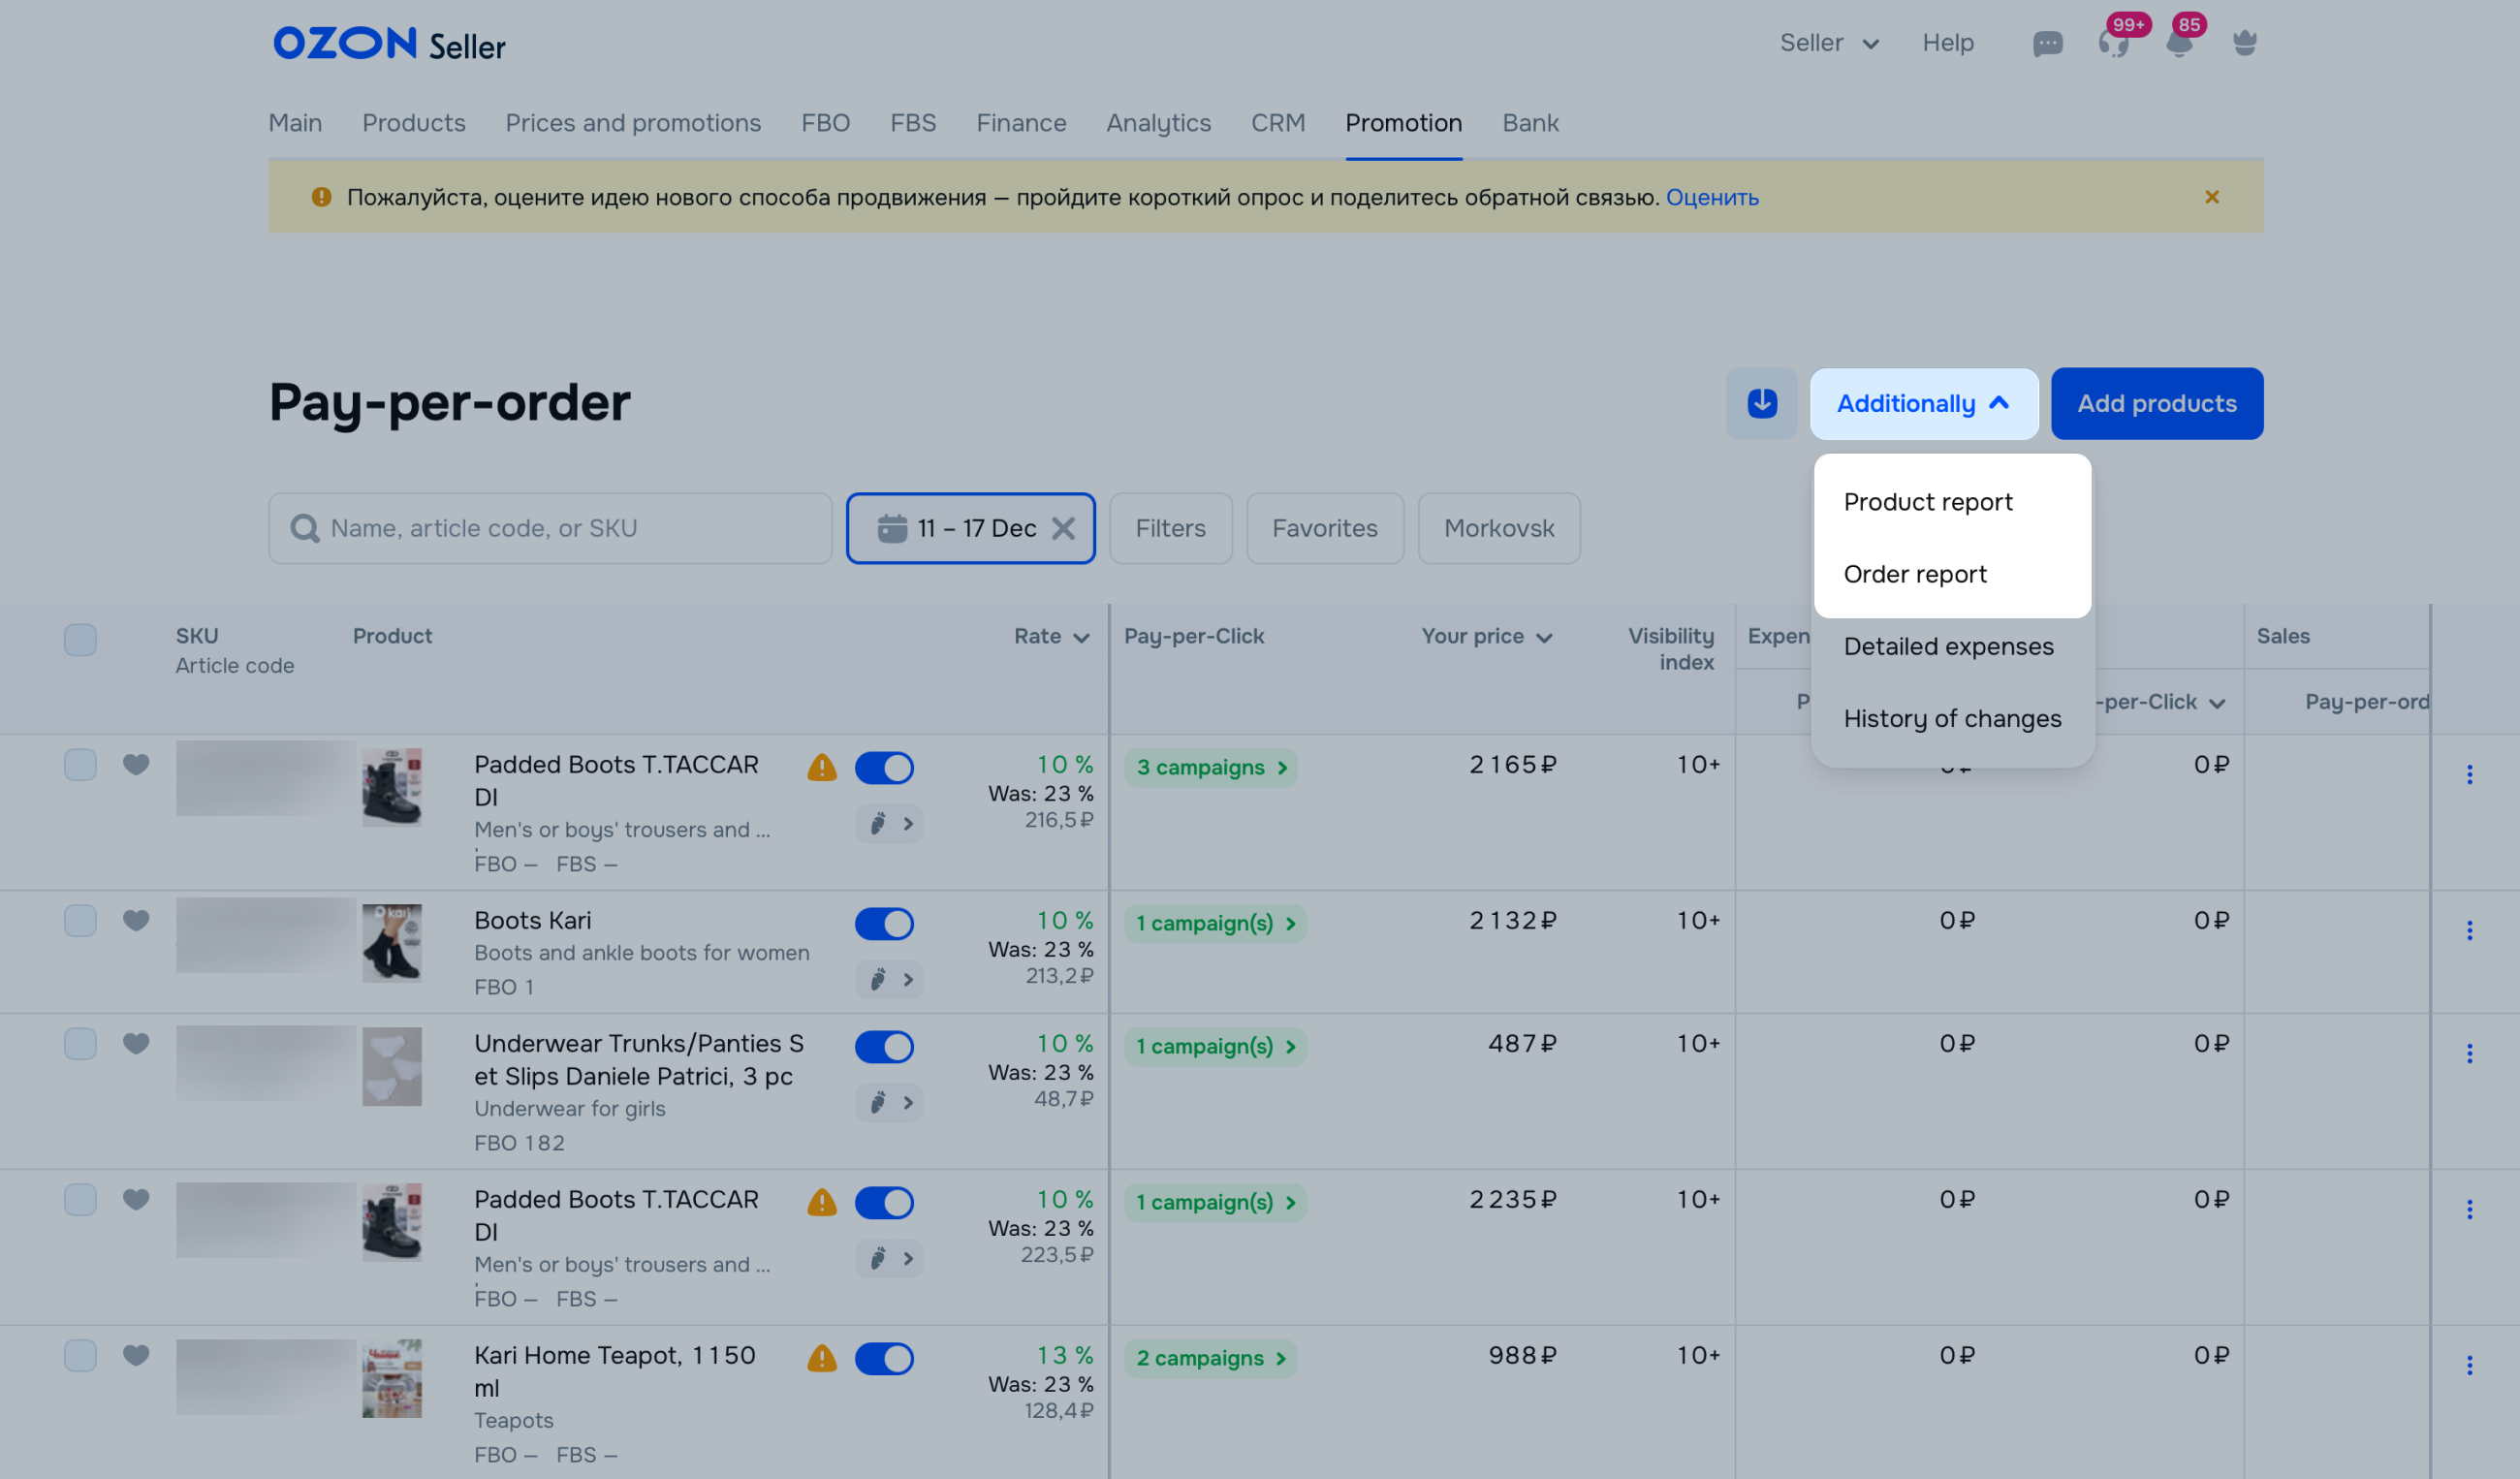Image resolution: width=2520 pixels, height=1479 pixels.
Task: Favorite the Boots Kari heart icon
Action: [136, 920]
